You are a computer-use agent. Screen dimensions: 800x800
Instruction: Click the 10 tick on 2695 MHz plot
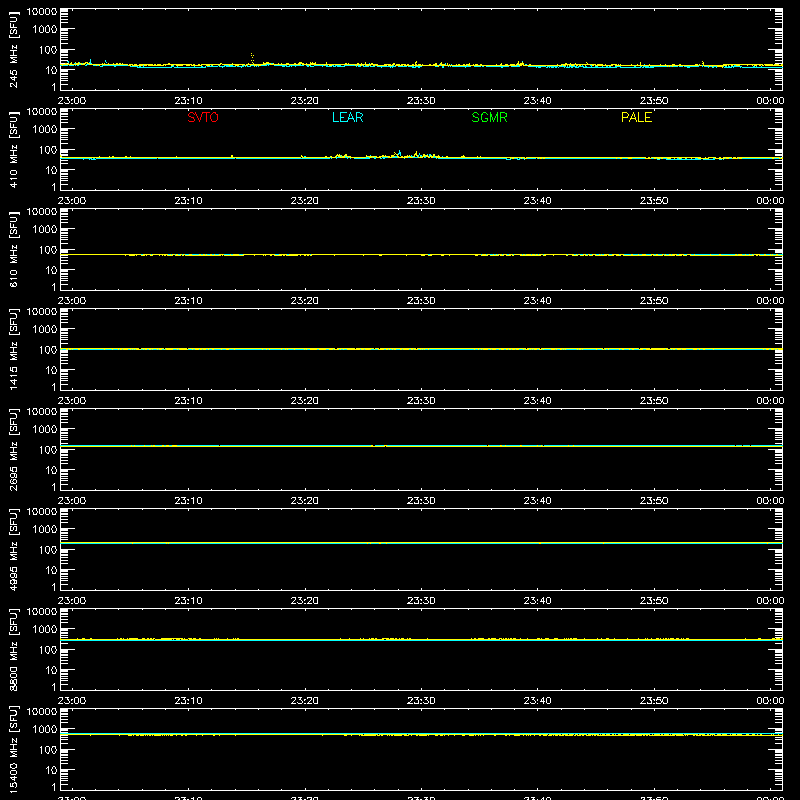pyautogui.click(x=52, y=470)
